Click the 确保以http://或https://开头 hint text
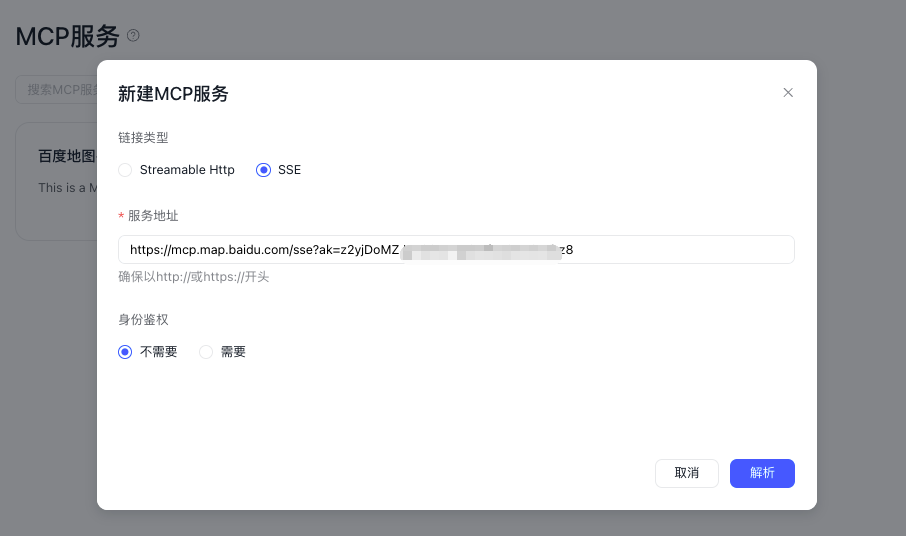The image size is (906, 536). [194, 277]
